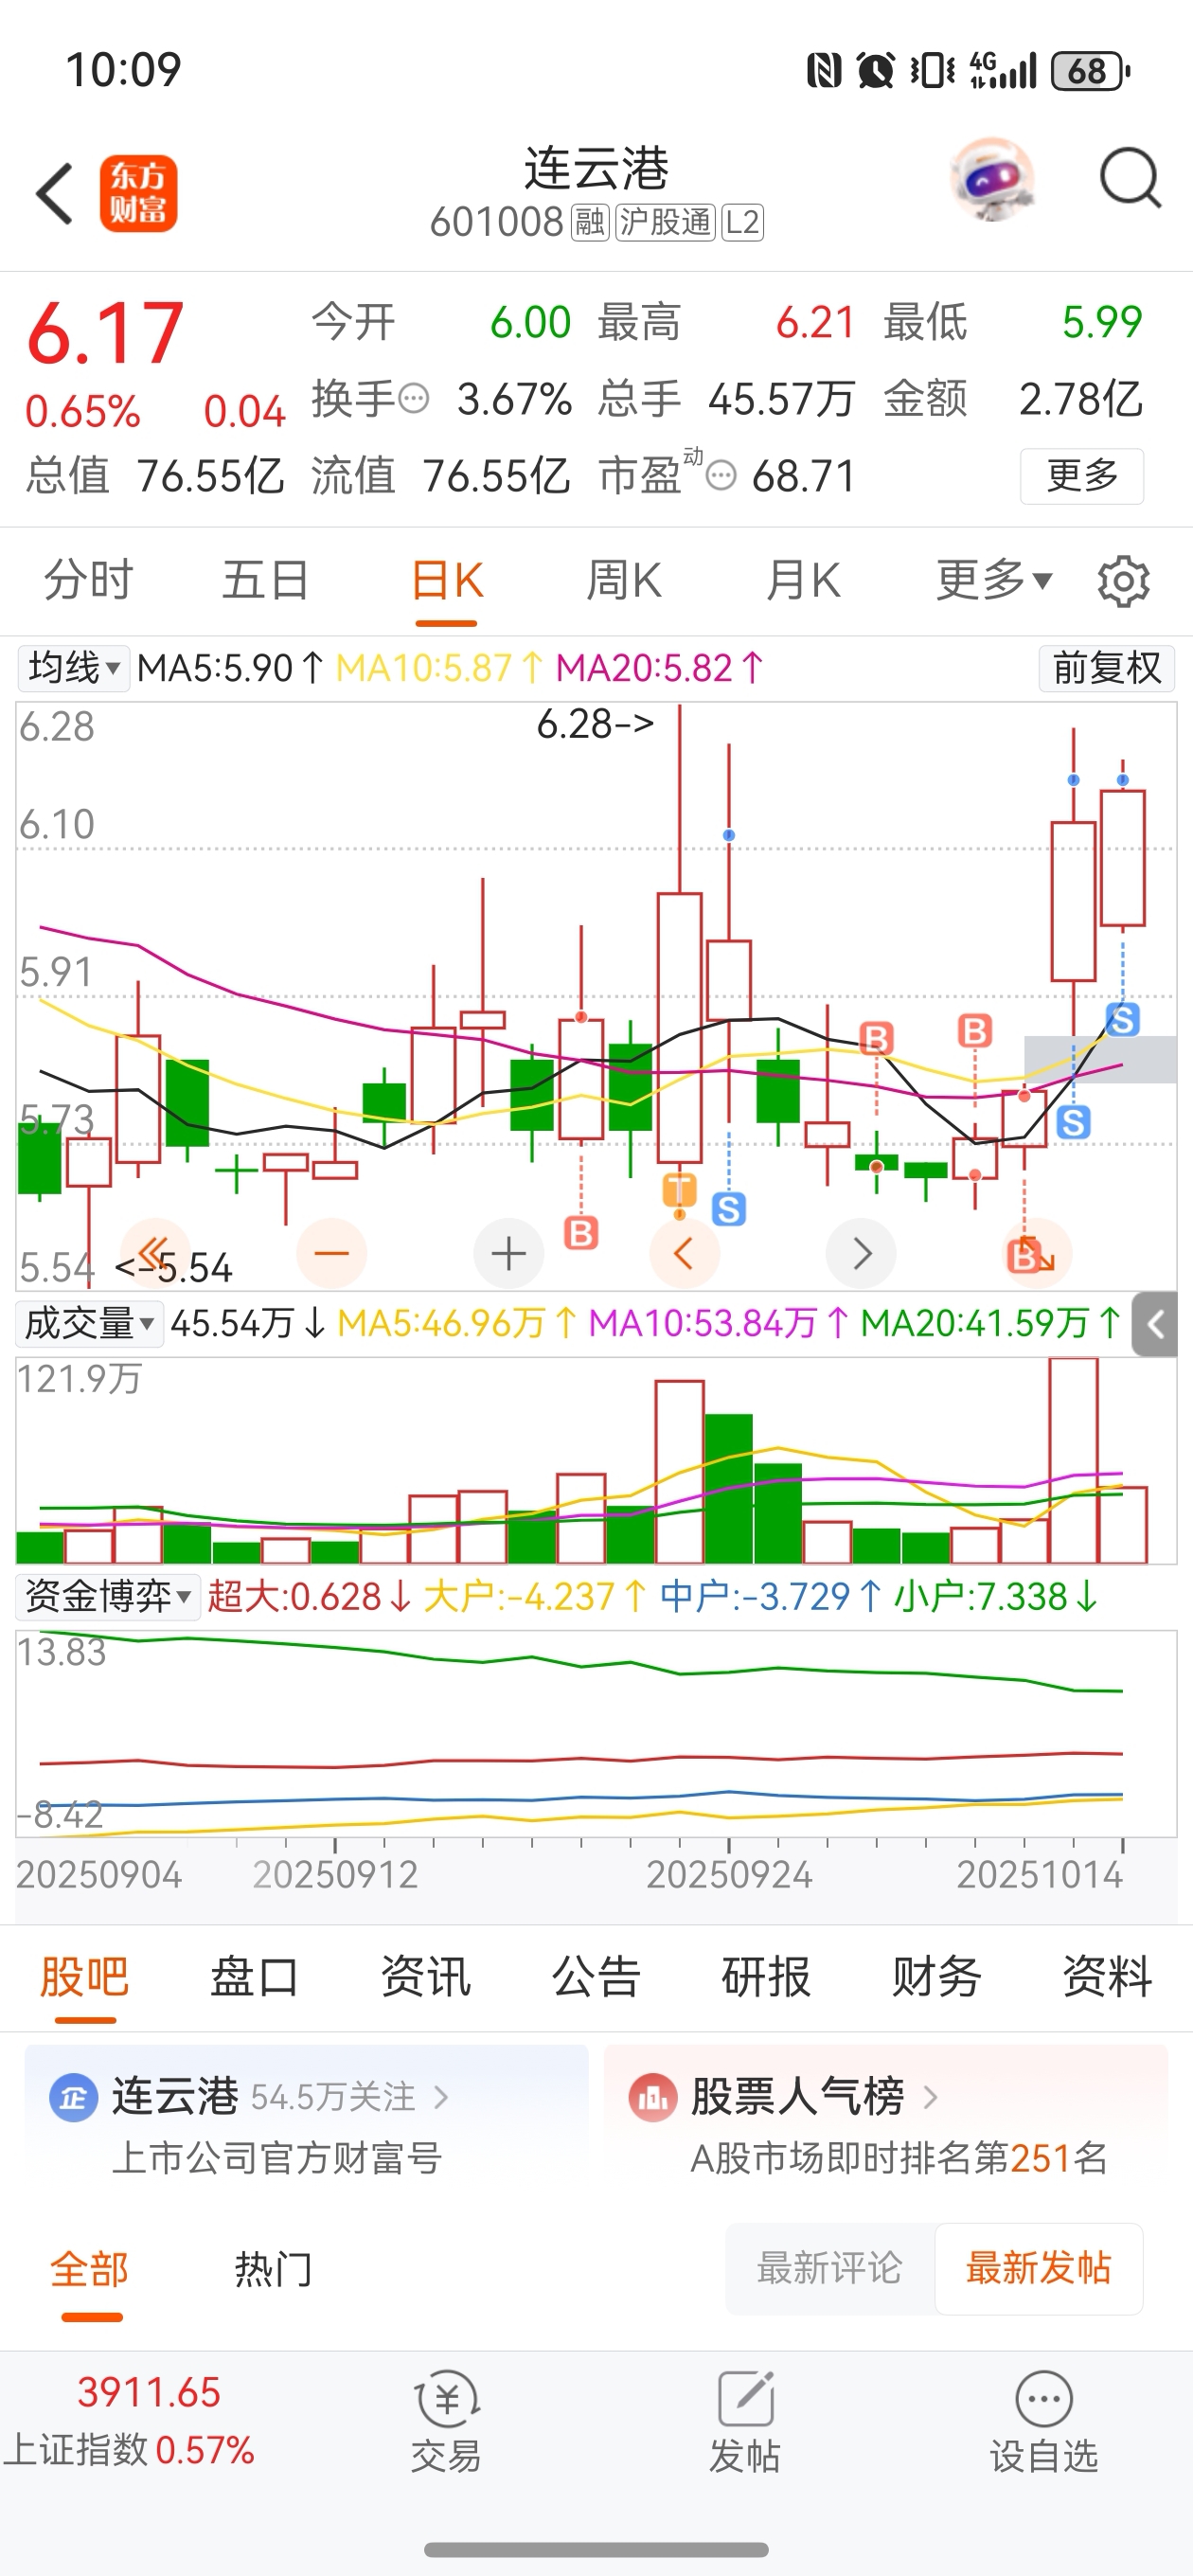Tap the 市盈 68.71 value
This screenshot has width=1193, height=2576.
point(803,476)
